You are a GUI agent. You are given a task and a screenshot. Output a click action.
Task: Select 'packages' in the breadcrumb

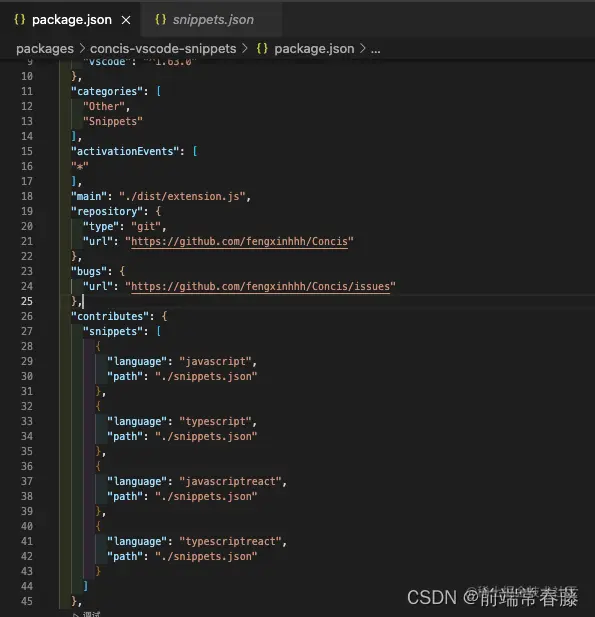[x=45, y=49]
